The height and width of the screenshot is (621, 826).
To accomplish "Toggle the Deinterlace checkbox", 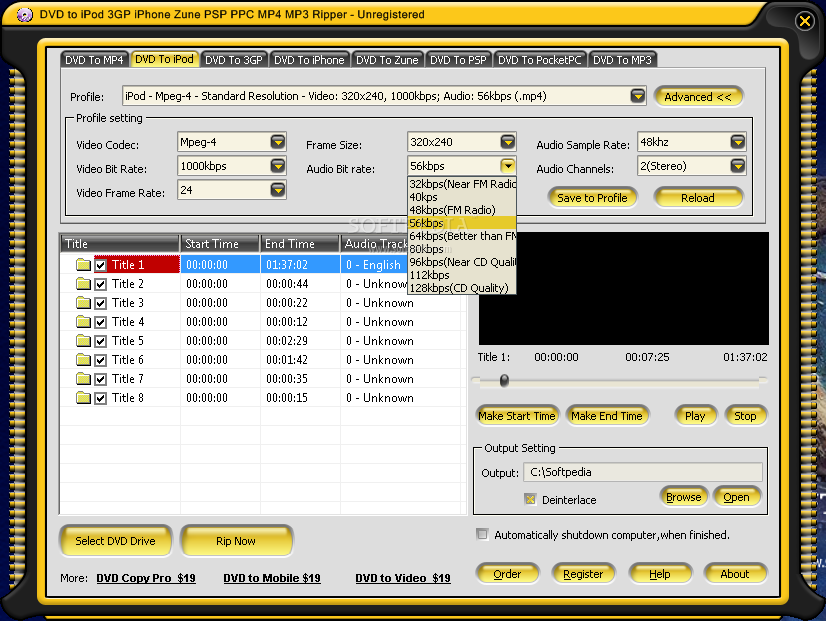I will pos(530,499).
